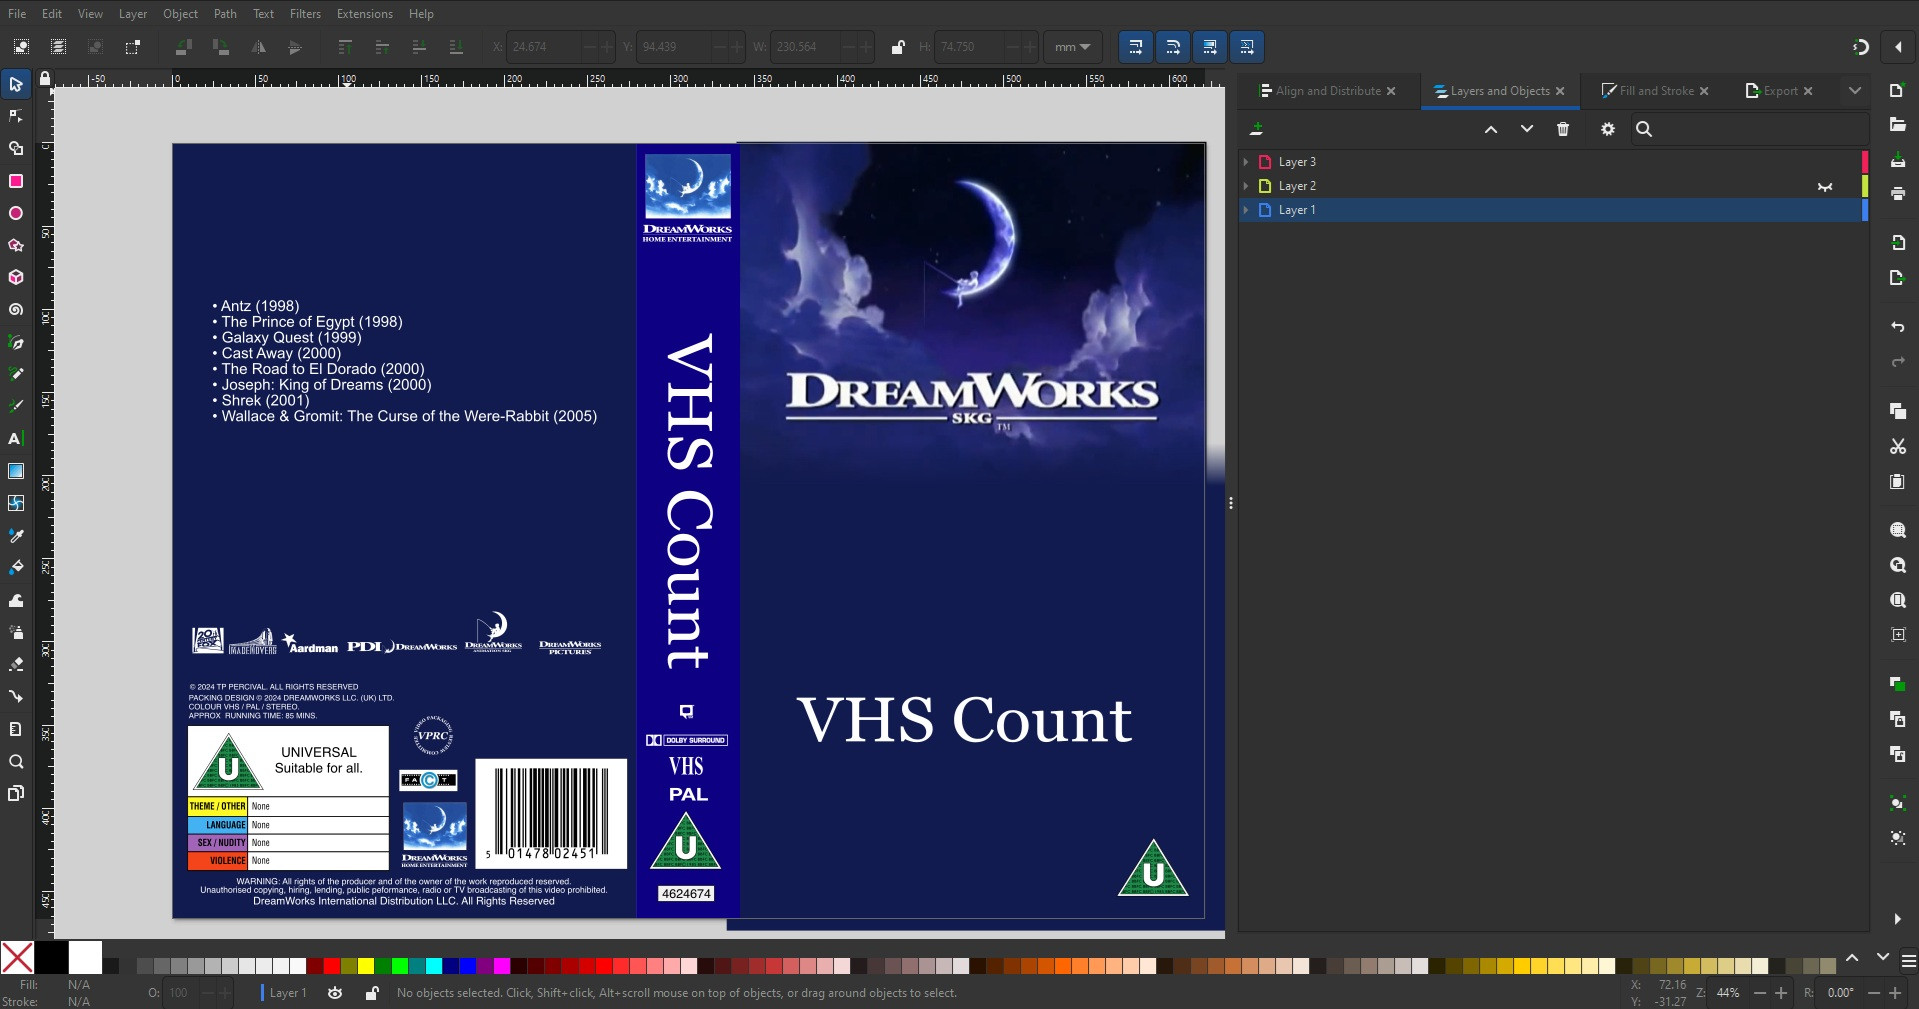1919x1009 pixels.
Task: Pick the Star and polygon tool
Action: (x=16, y=245)
